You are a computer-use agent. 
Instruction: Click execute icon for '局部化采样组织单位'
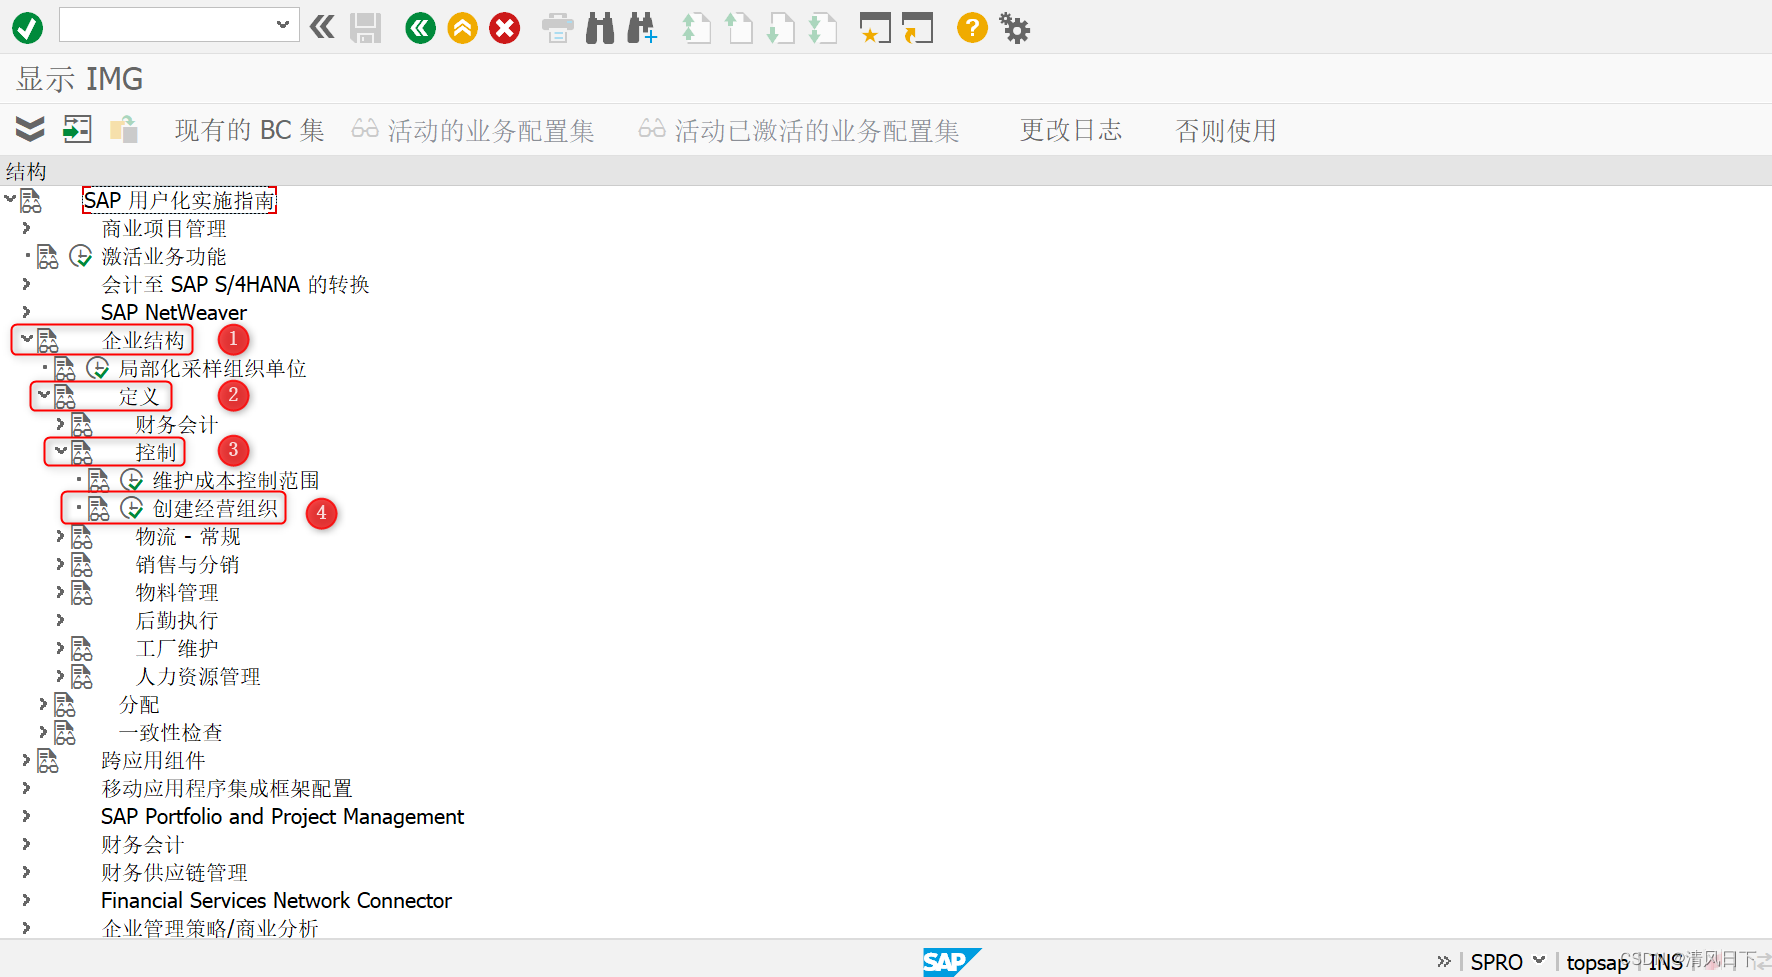click(98, 369)
